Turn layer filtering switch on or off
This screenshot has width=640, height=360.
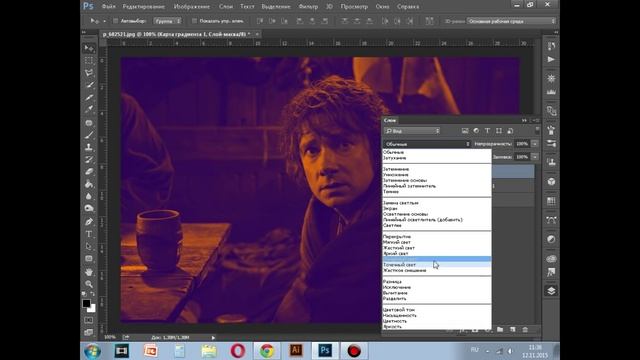point(537,131)
